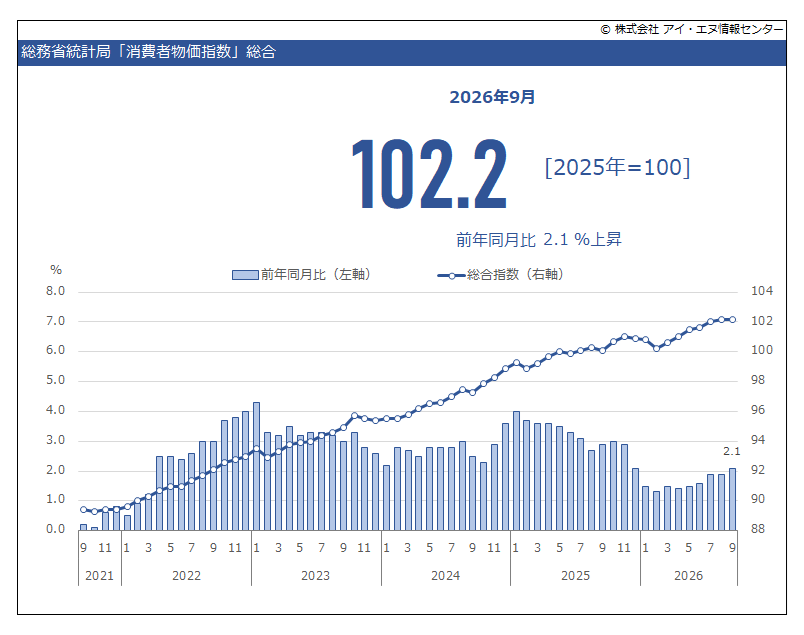Click the bar for January 2025
This screenshot has height=635, width=804.
point(516,471)
